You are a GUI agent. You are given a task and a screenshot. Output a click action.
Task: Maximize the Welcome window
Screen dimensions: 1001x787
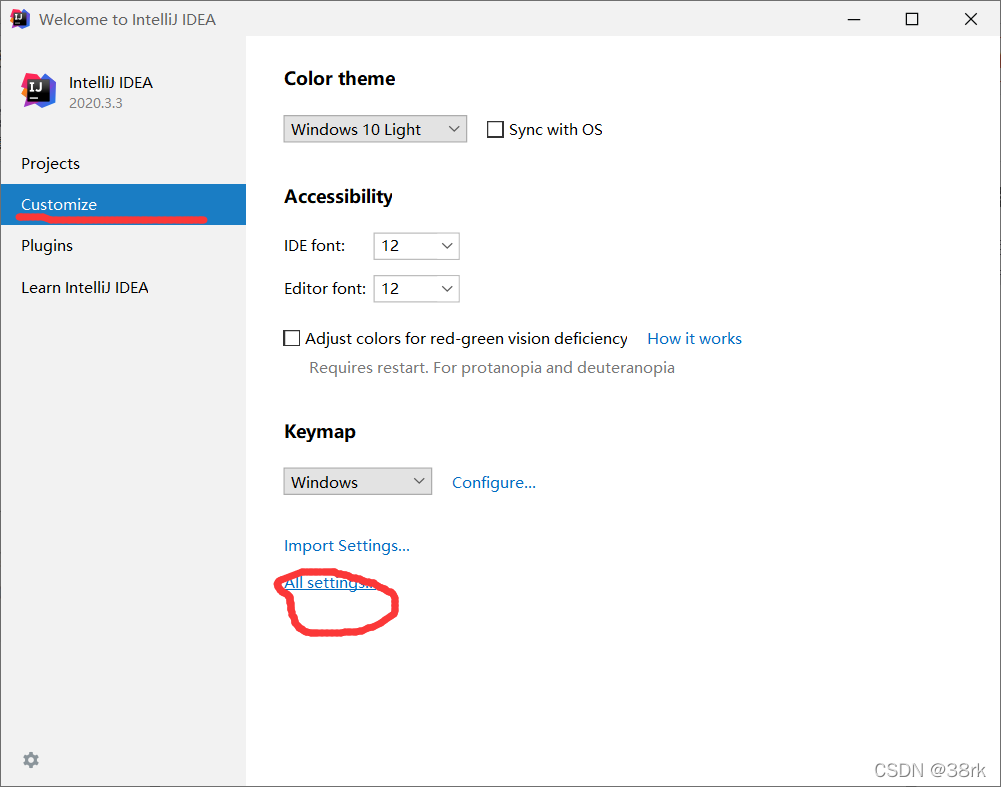pyautogui.click(x=912, y=19)
